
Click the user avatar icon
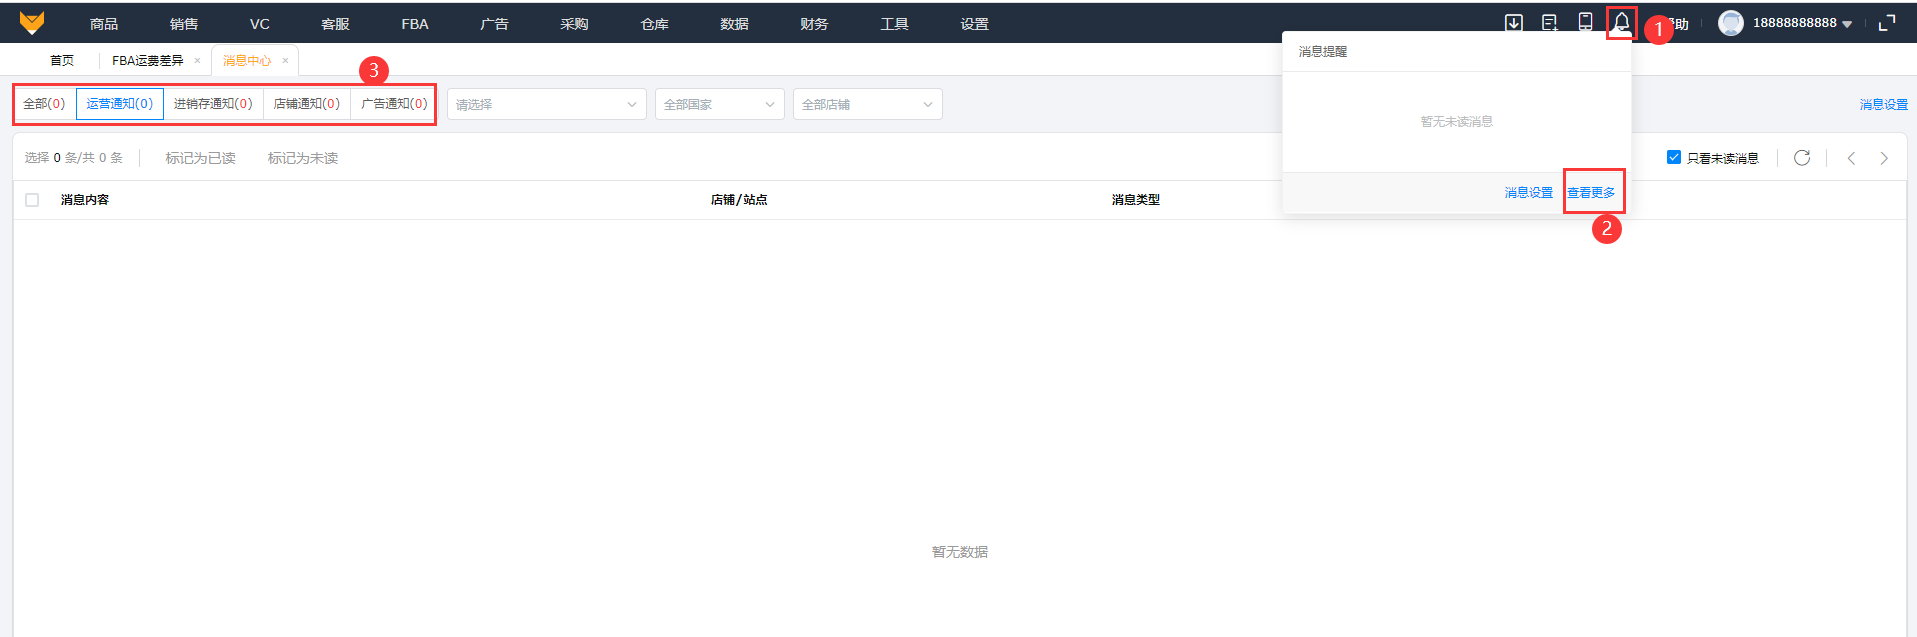[x=1730, y=23]
